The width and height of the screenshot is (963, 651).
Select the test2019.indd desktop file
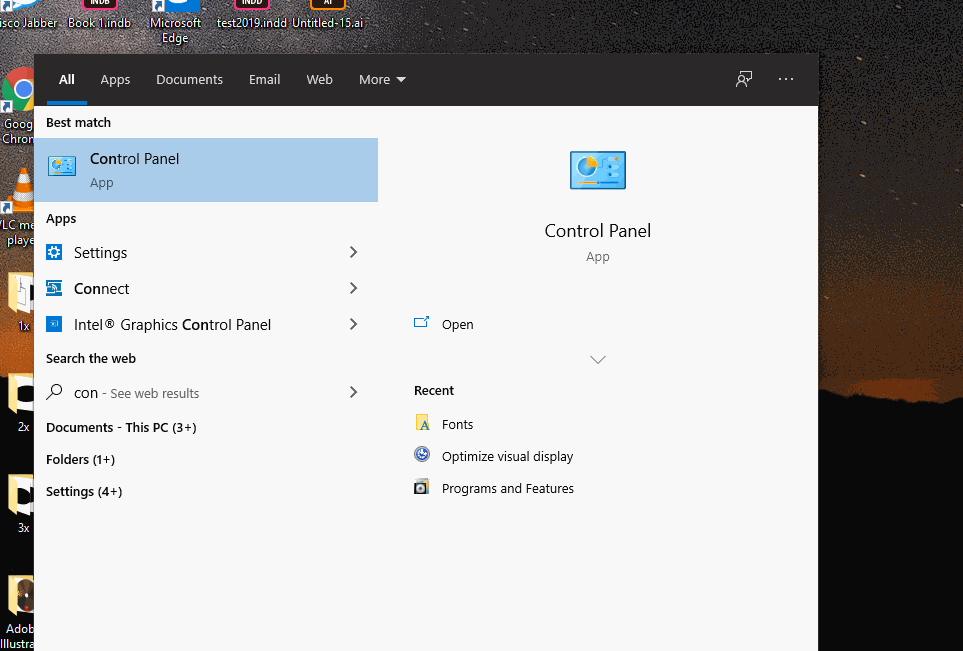[252, 16]
